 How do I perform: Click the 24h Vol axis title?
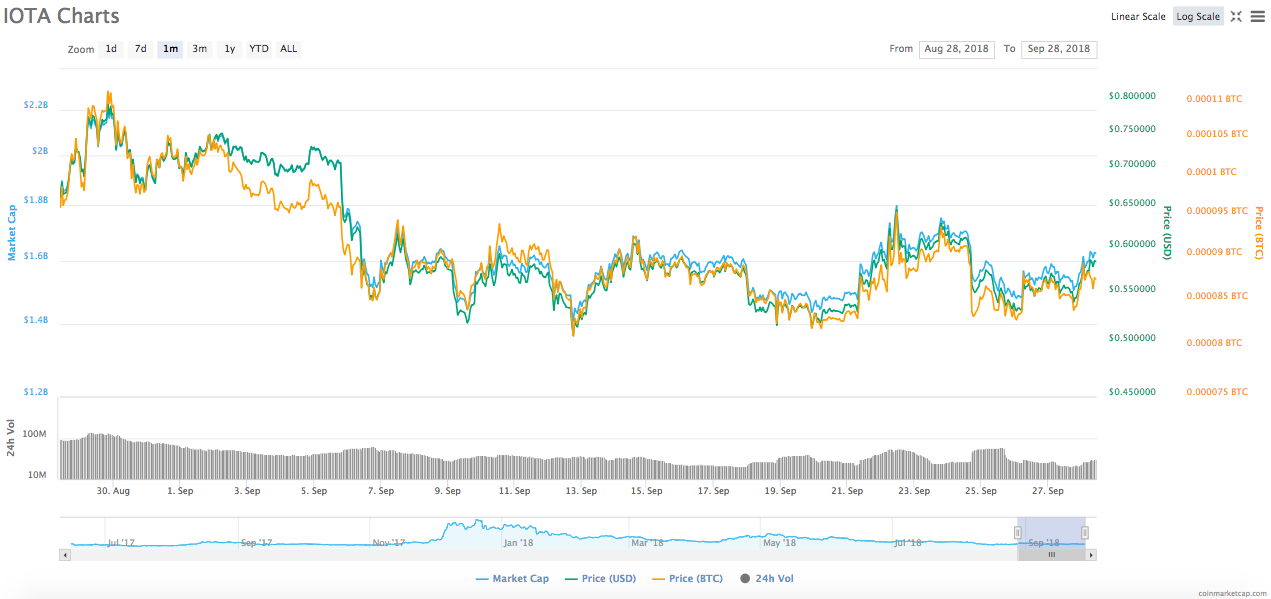pos(12,440)
